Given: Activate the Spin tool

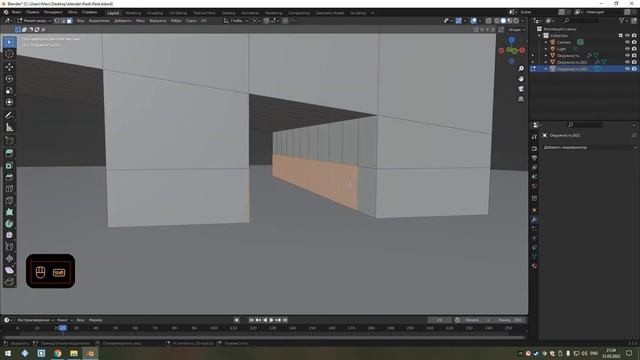Looking at the screenshot, I should [9, 224].
